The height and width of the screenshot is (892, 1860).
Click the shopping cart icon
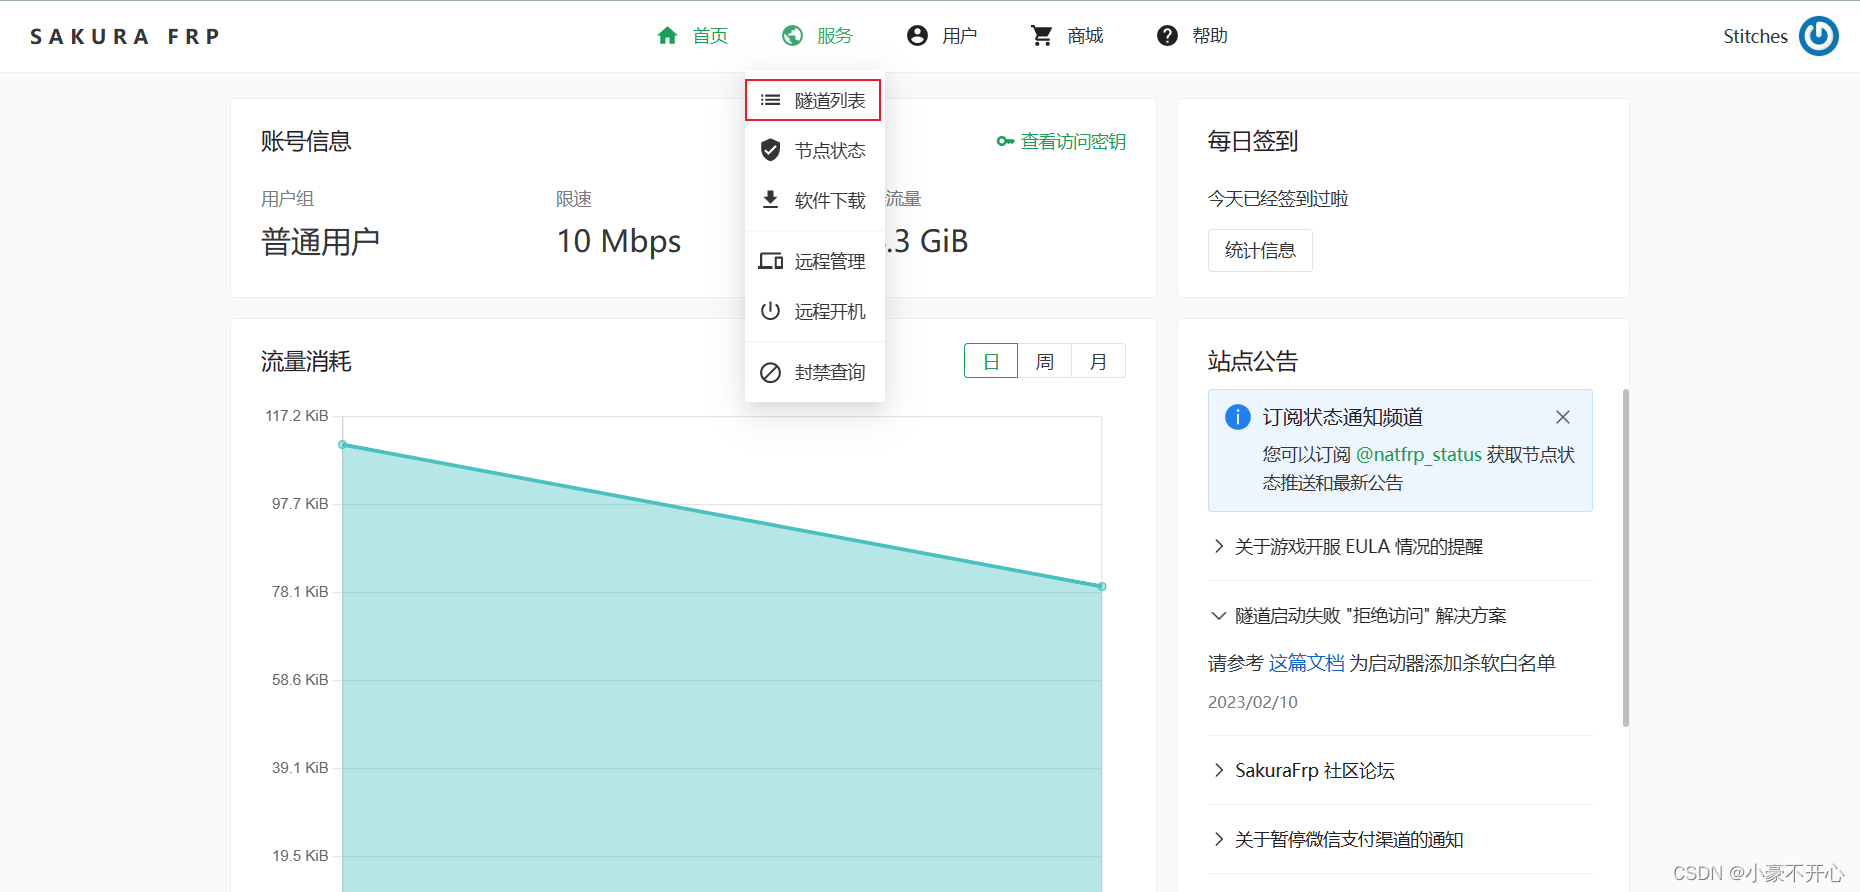(1042, 36)
